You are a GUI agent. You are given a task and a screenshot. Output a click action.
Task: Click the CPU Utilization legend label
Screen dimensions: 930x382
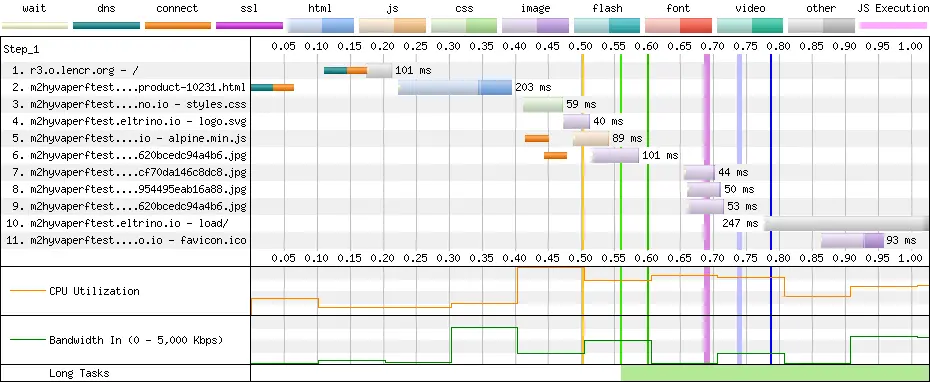[x=94, y=291]
